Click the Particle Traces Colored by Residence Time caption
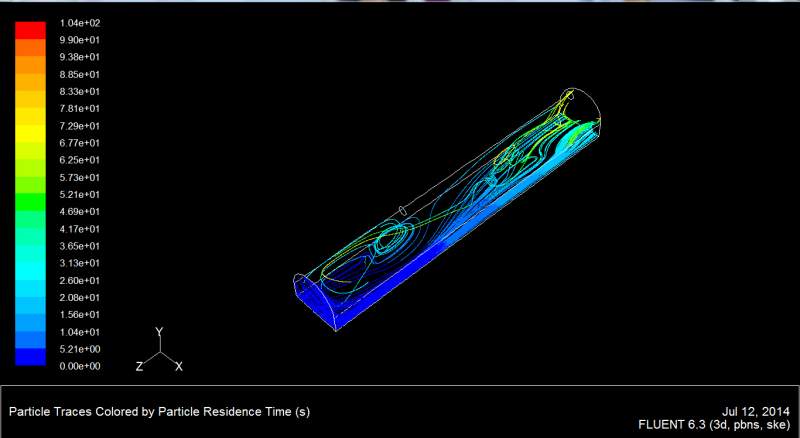The height and width of the screenshot is (438, 800). (x=160, y=411)
